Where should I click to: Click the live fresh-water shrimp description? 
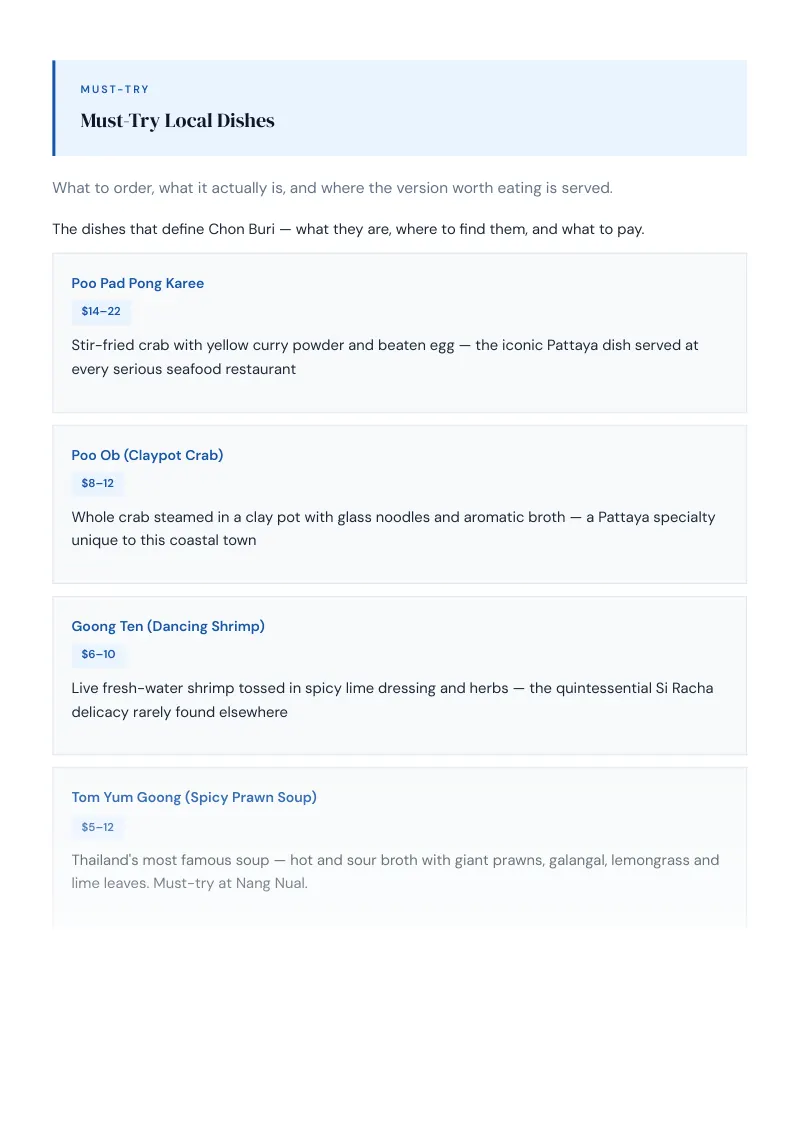coord(392,700)
